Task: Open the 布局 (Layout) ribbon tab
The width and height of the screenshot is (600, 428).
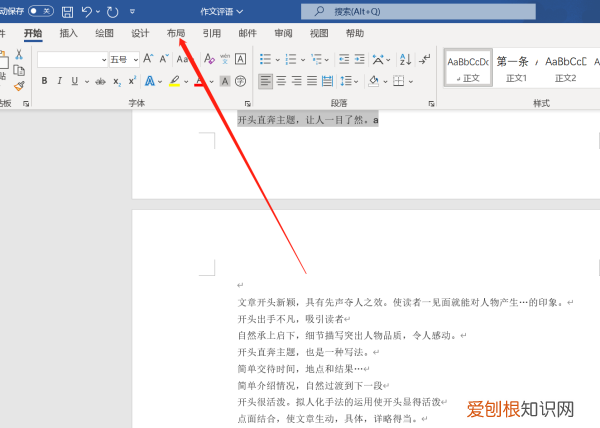Action: (176, 33)
